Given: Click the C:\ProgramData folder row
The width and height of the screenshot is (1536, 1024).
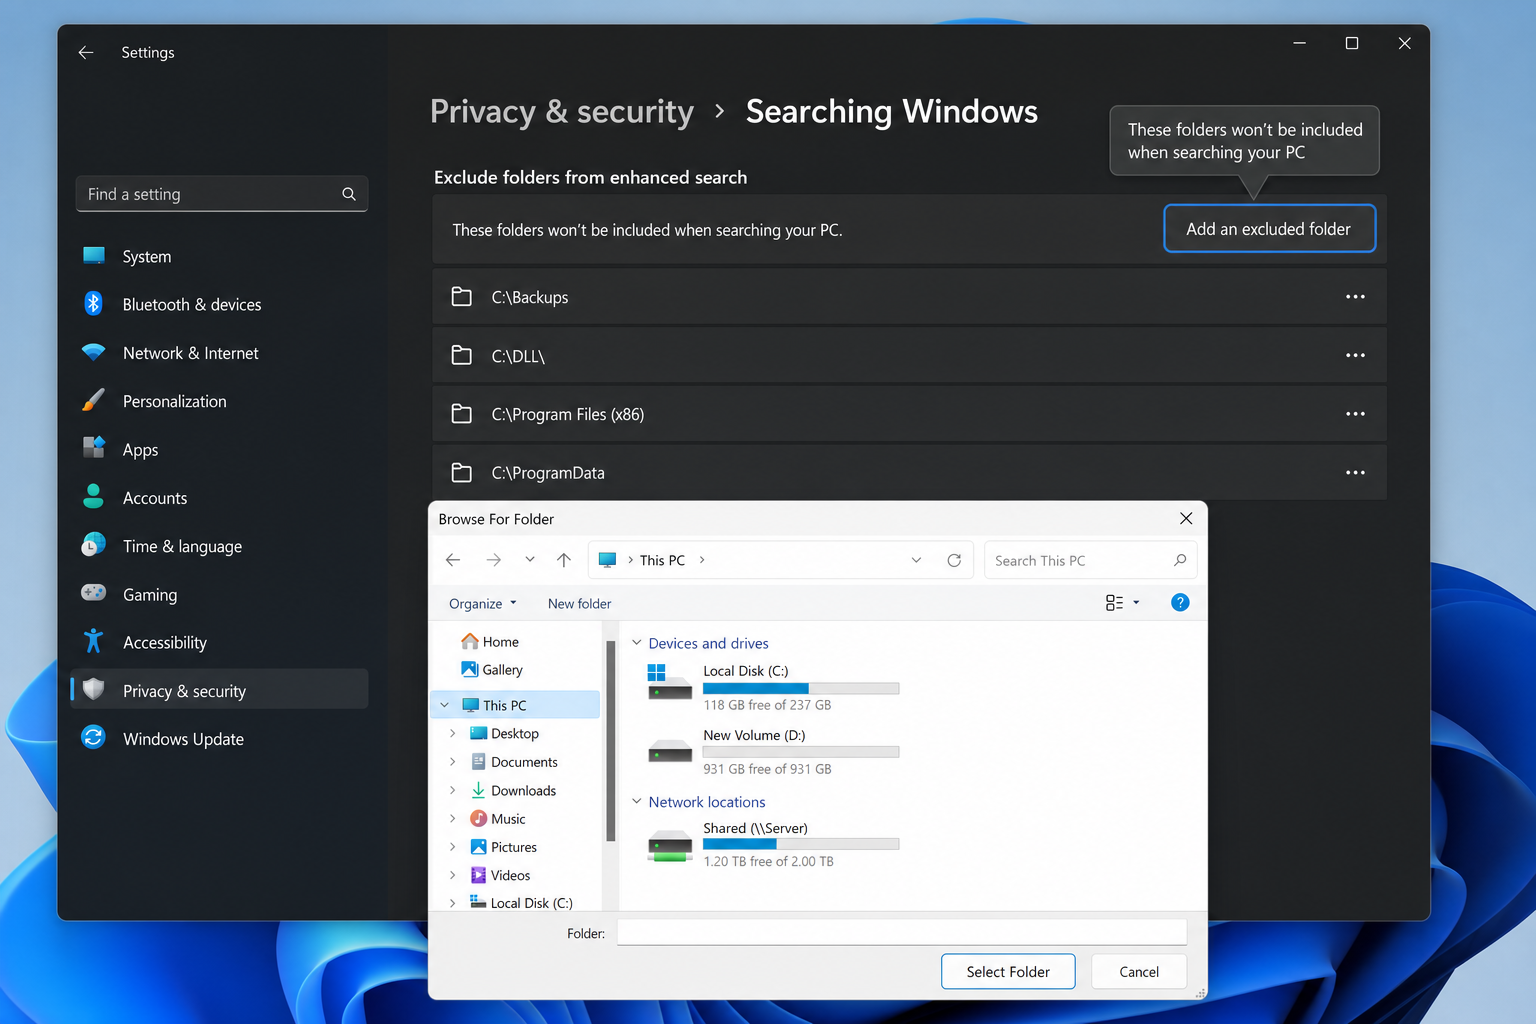Looking at the screenshot, I should (x=909, y=473).
